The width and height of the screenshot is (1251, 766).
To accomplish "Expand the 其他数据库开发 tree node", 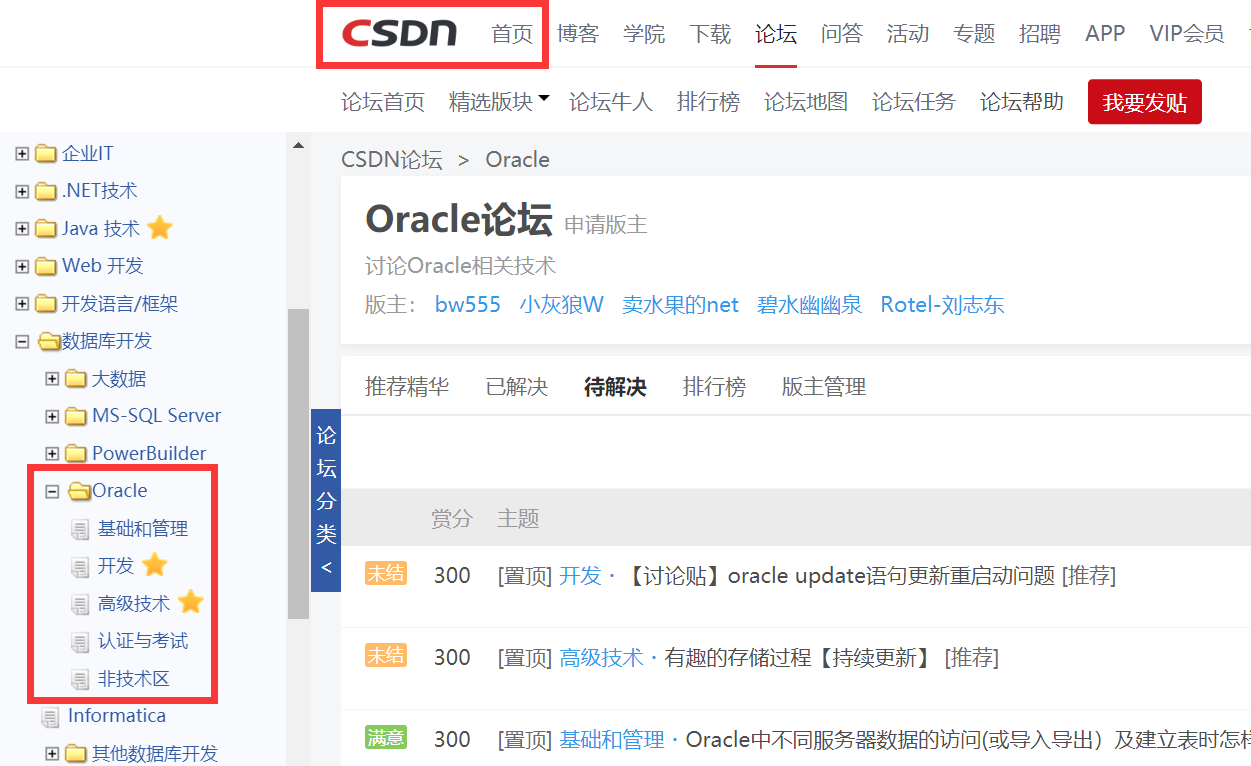I will click(x=52, y=754).
